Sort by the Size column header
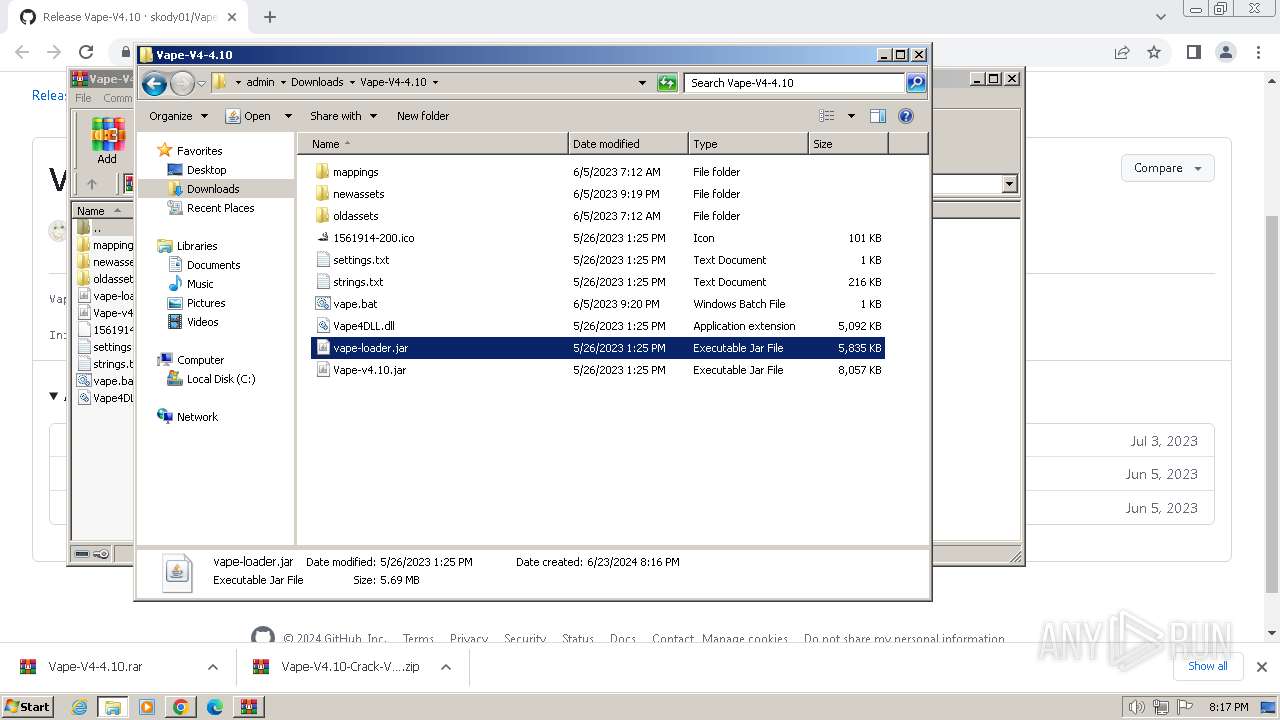The height and width of the screenshot is (720, 1280). 848,144
